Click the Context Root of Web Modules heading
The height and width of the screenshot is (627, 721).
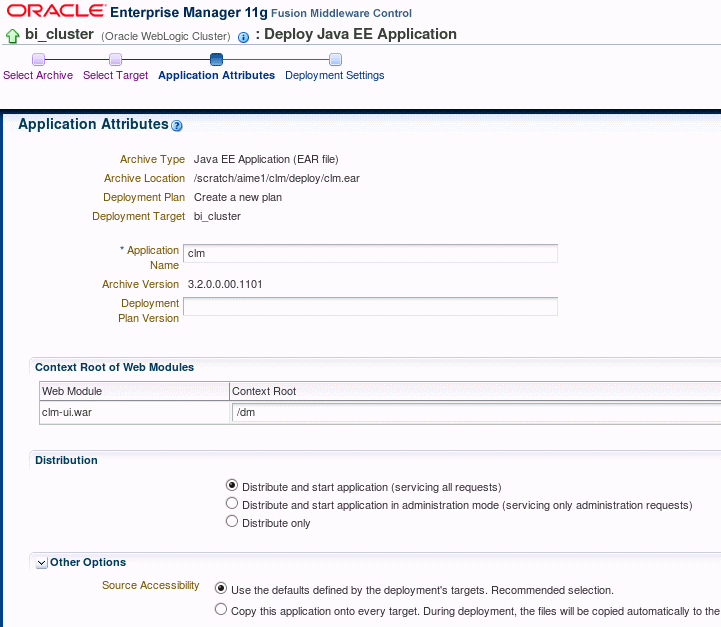pyautogui.click(x=114, y=367)
